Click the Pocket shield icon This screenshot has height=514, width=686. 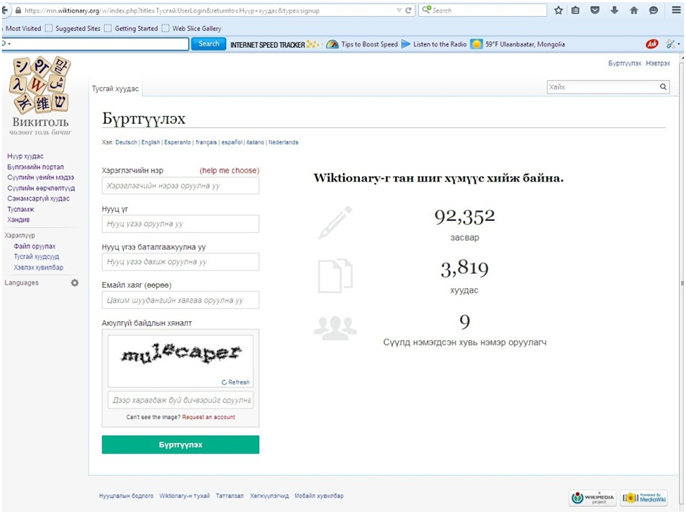[x=595, y=10]
